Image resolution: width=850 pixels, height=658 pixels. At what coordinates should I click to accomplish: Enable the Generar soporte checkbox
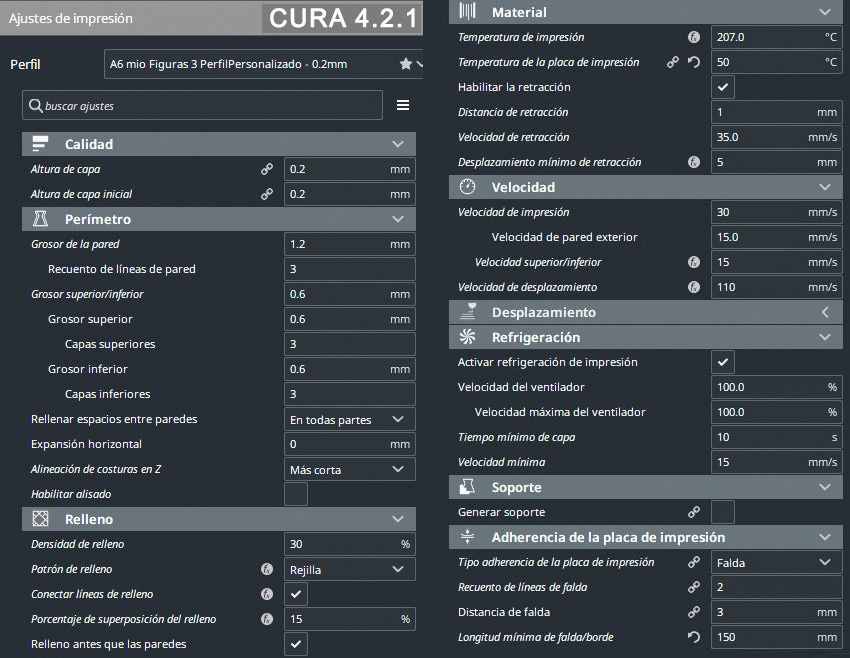click(x=723, y=512)
